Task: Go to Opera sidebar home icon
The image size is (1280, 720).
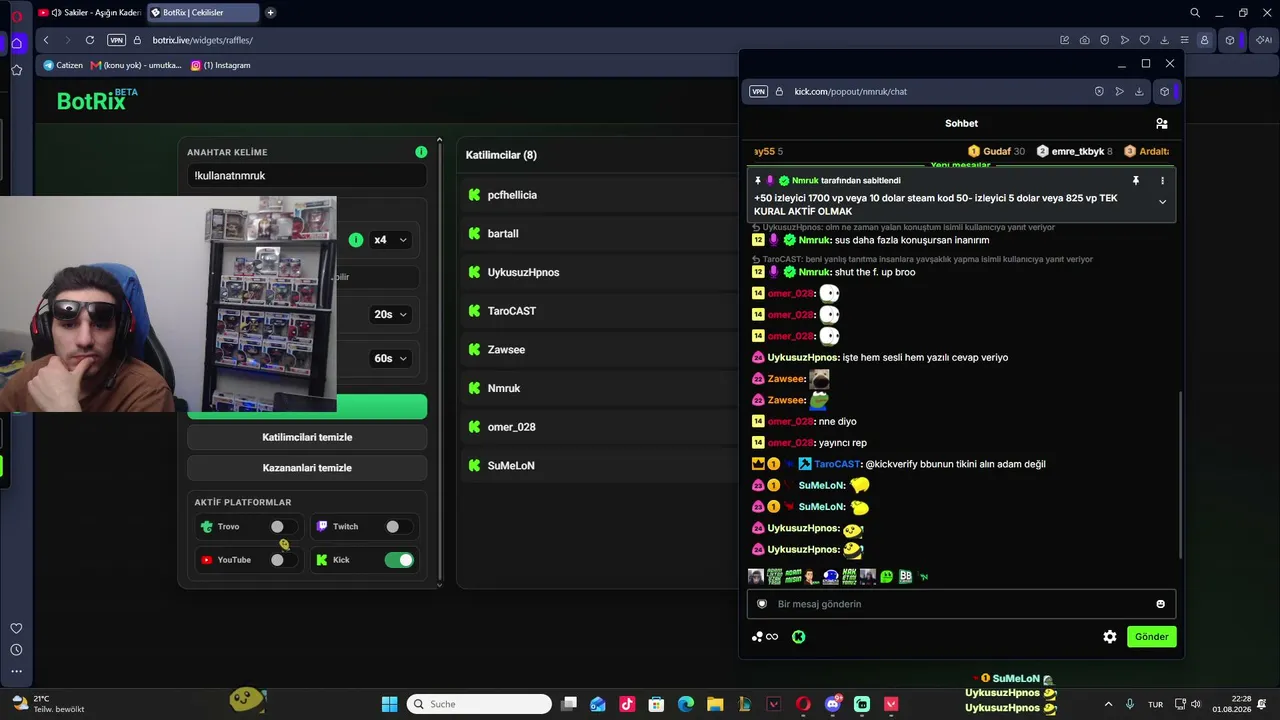Action: point(17,43)
